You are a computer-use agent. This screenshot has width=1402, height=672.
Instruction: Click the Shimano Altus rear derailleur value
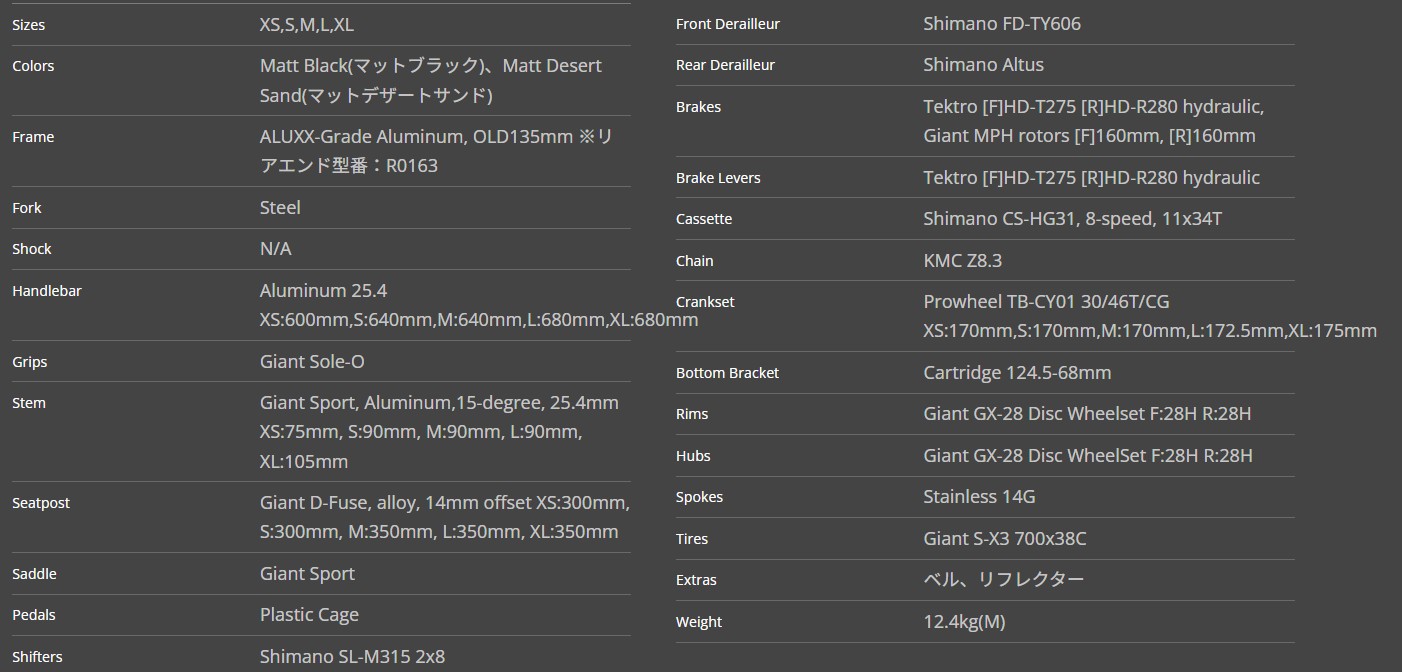983,65
